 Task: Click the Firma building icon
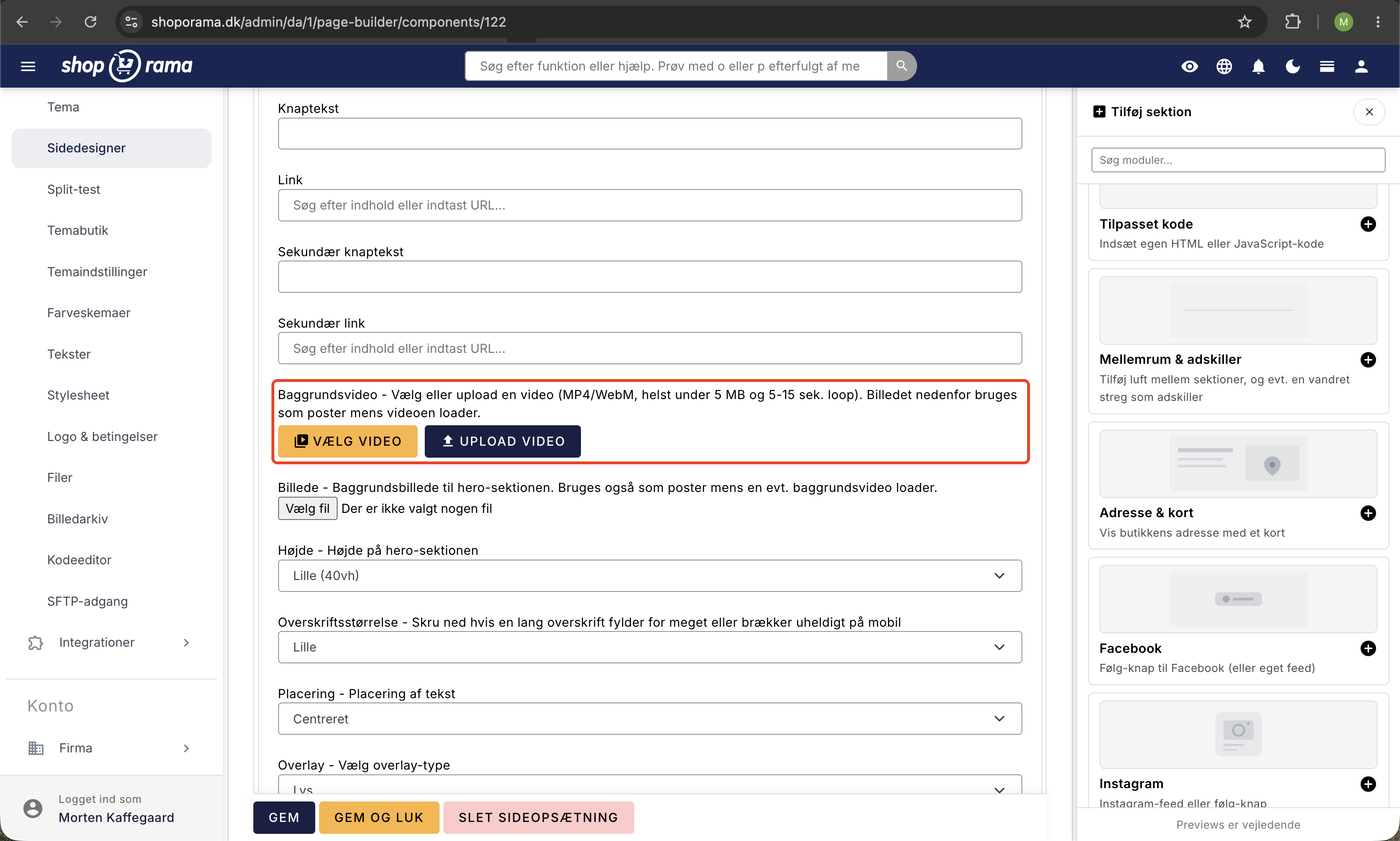[x=36, y=748]
